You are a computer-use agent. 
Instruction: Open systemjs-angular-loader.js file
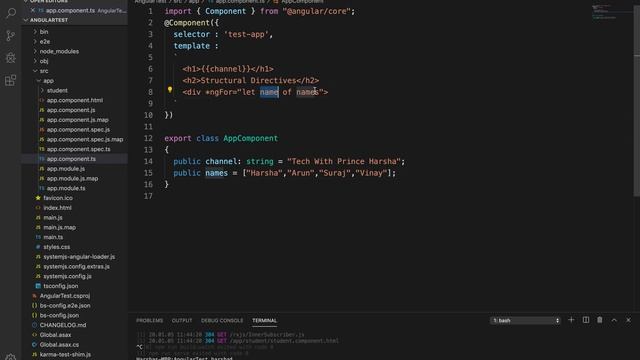click(x=79, y=257)
